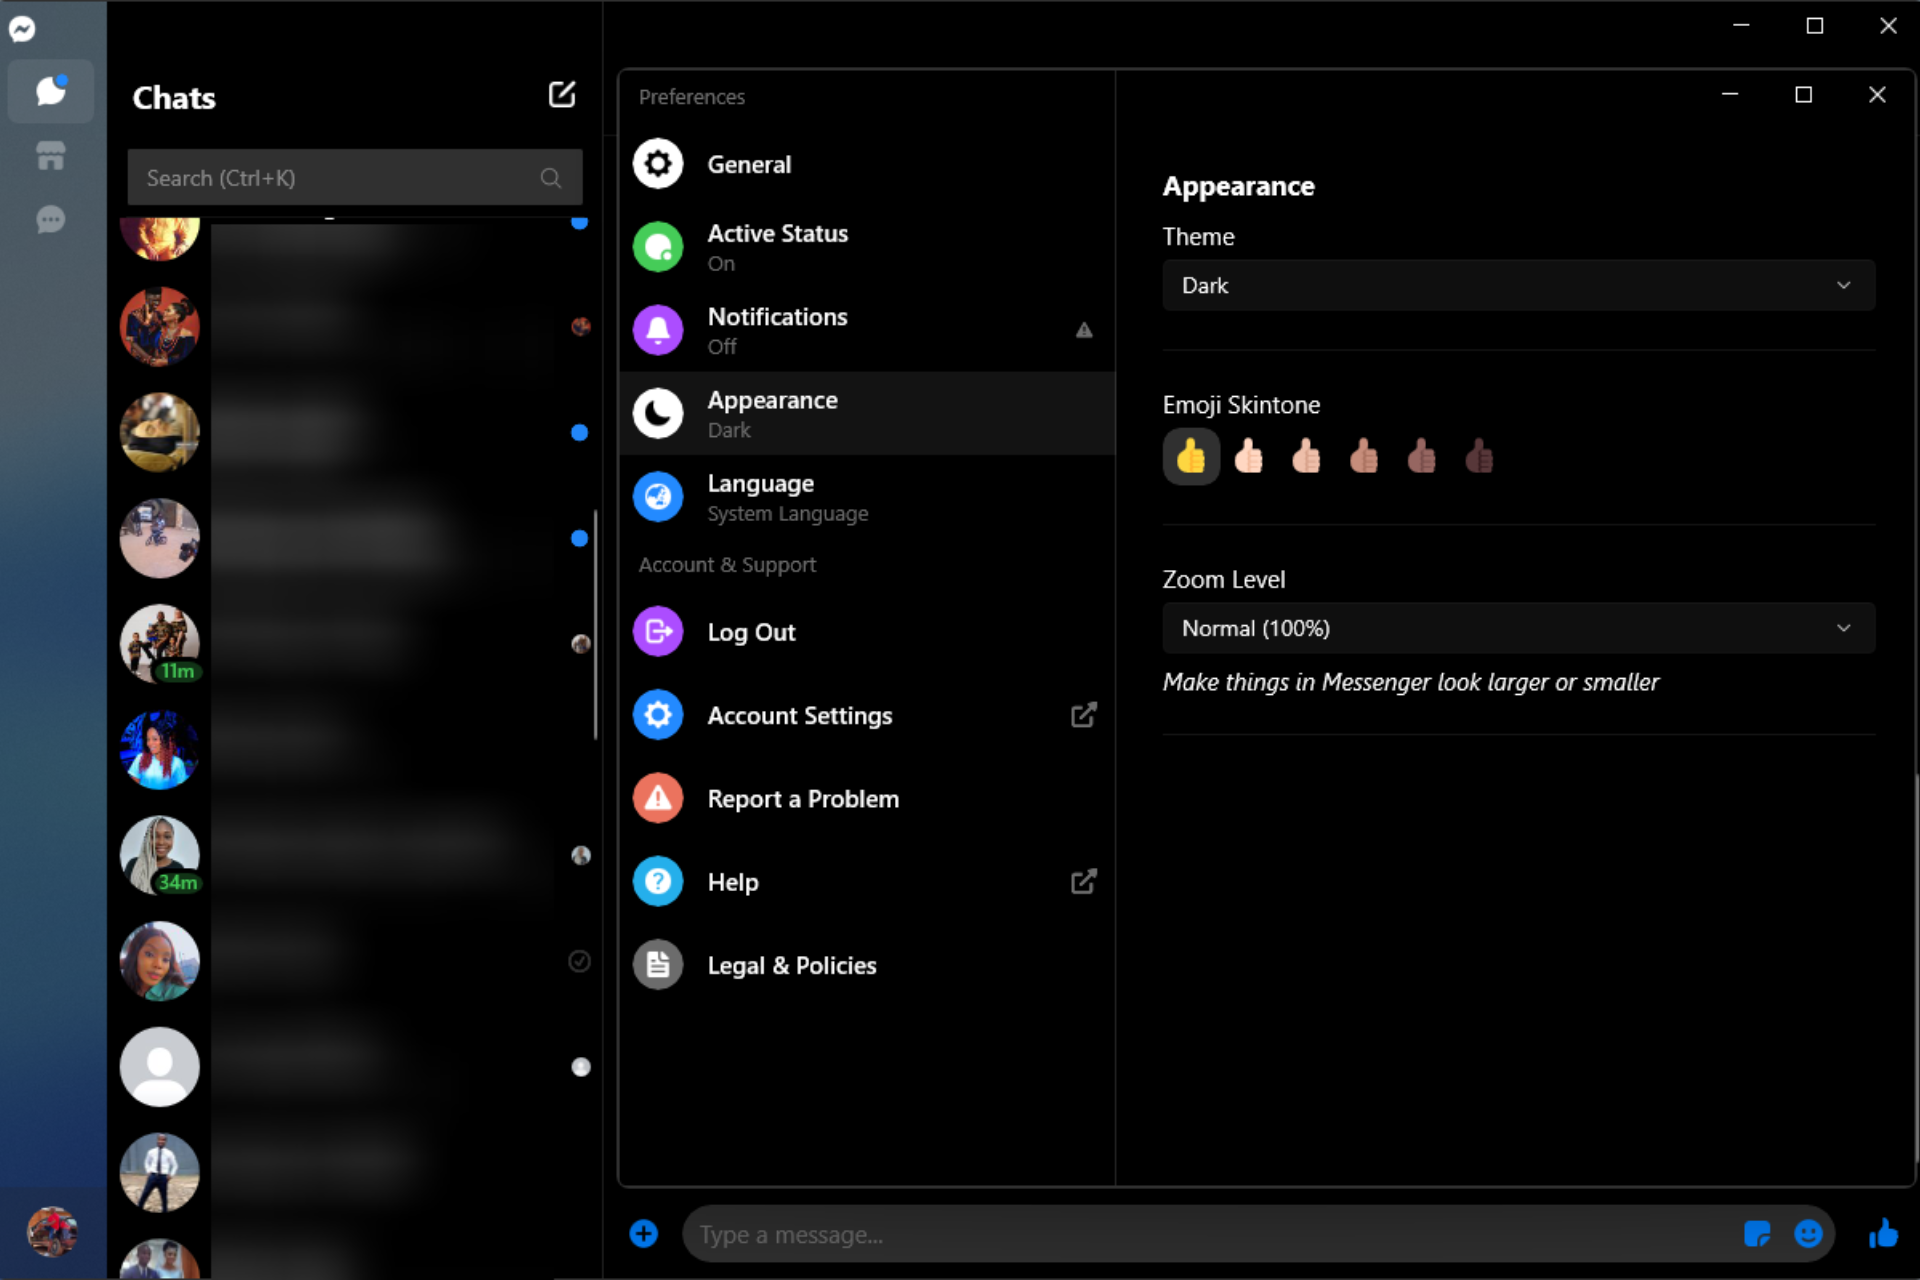Click the Search (Ctrl+K) field
This screenshot has height=1280, width=1920.
point(355,178)
